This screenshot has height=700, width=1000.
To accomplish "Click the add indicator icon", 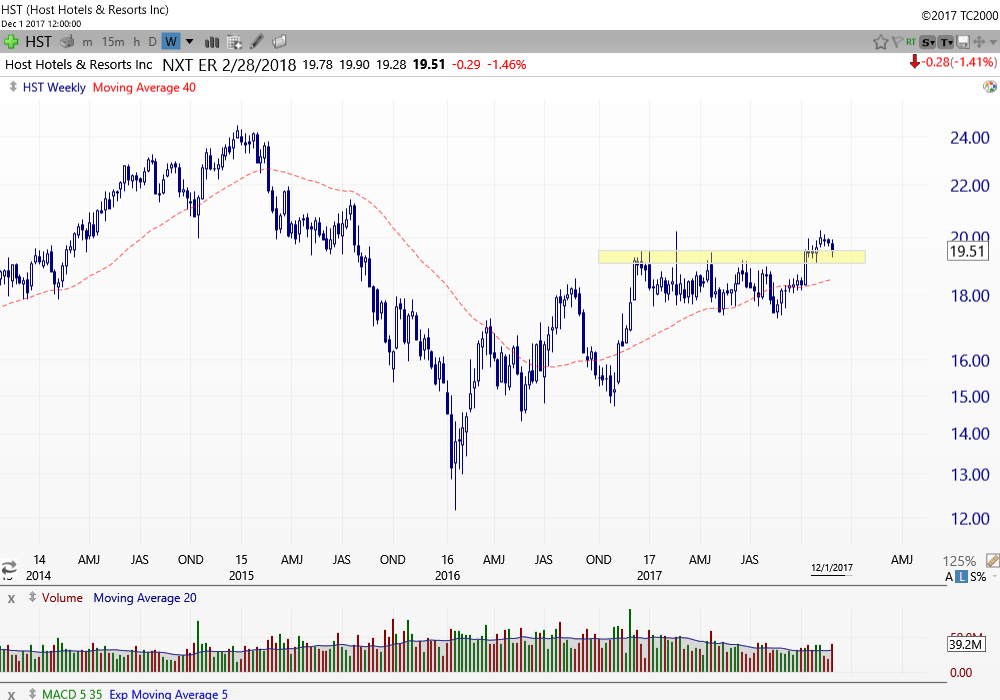I will click(235, 41).
